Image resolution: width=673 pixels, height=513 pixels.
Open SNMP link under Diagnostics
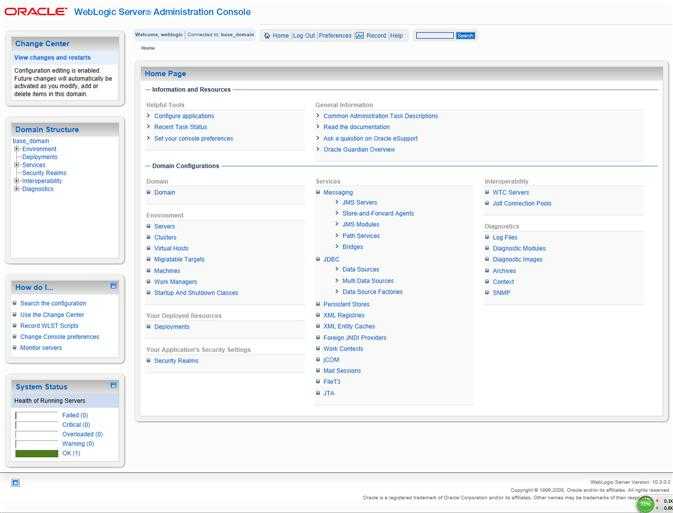(501, 293)
